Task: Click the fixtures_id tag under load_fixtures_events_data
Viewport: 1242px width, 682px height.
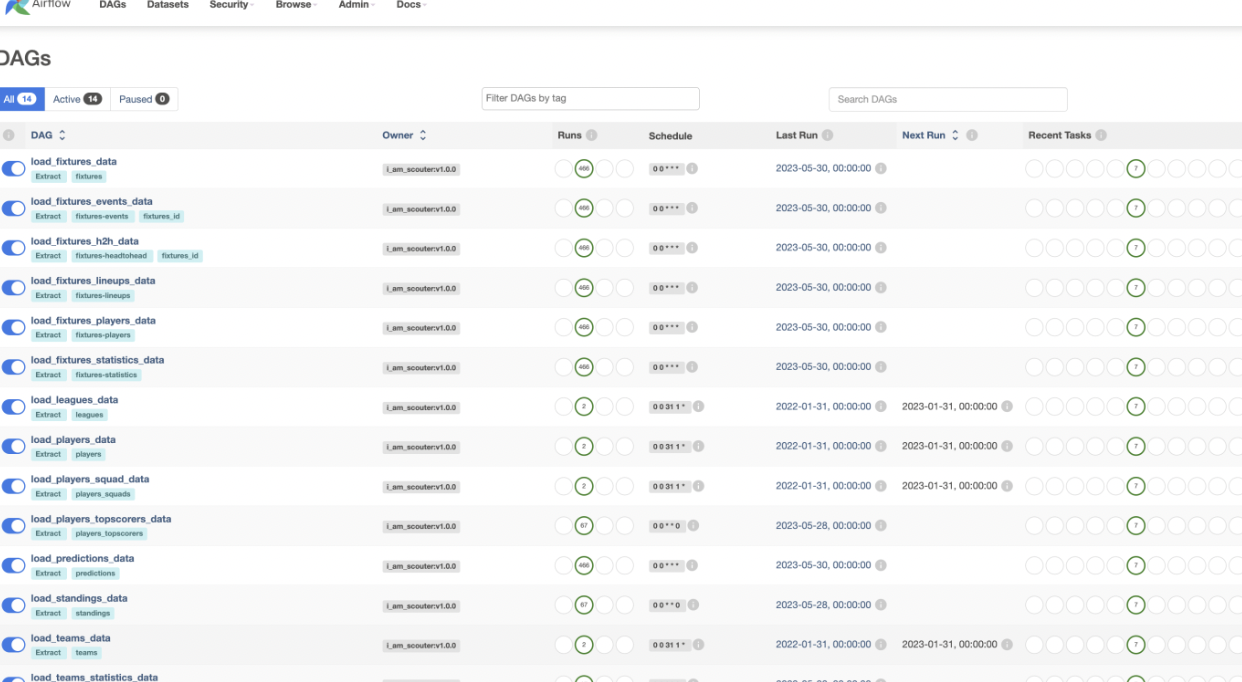Action: (161, 216)
